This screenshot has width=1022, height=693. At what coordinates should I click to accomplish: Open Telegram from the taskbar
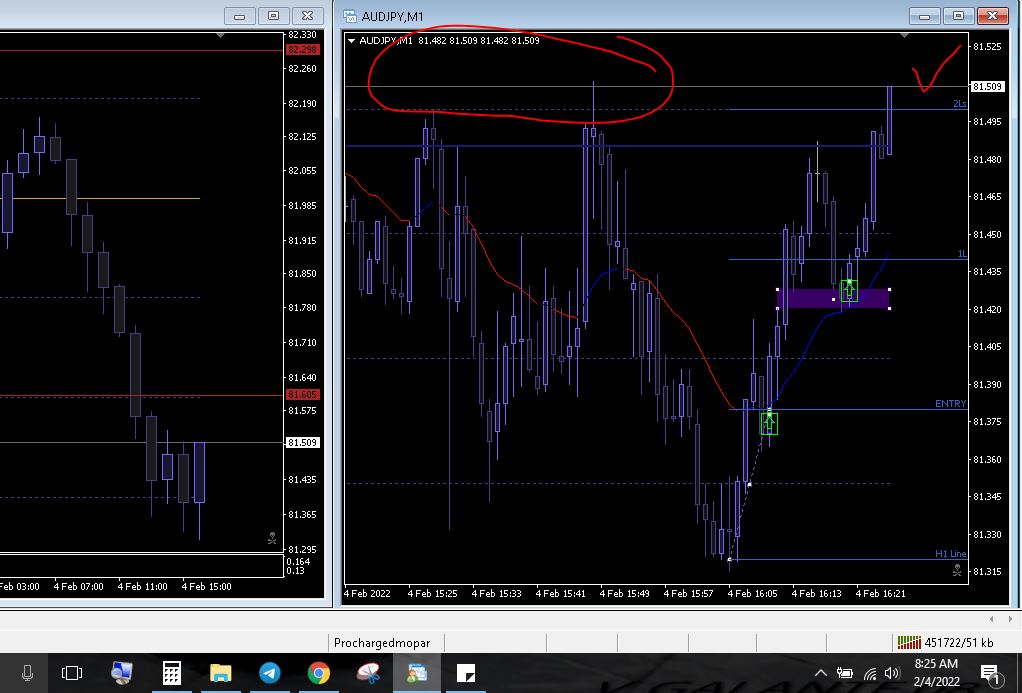270,673
